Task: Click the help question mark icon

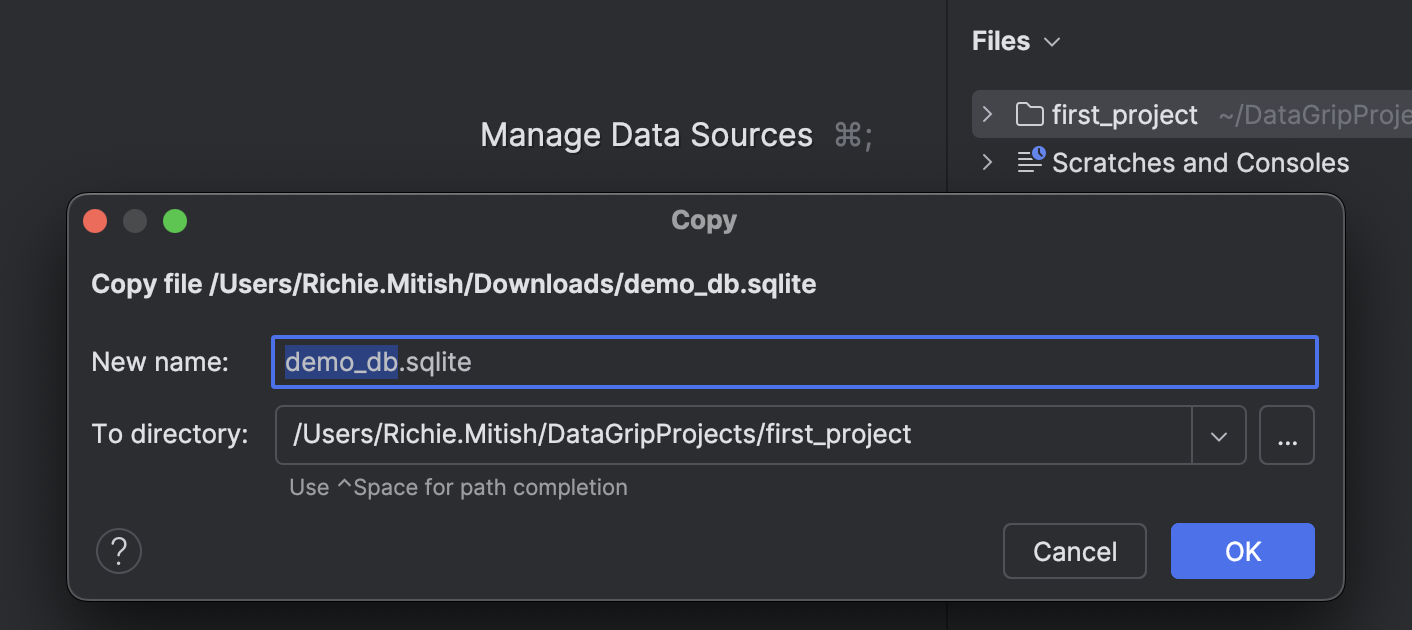Action: click(x=118, y=550)
